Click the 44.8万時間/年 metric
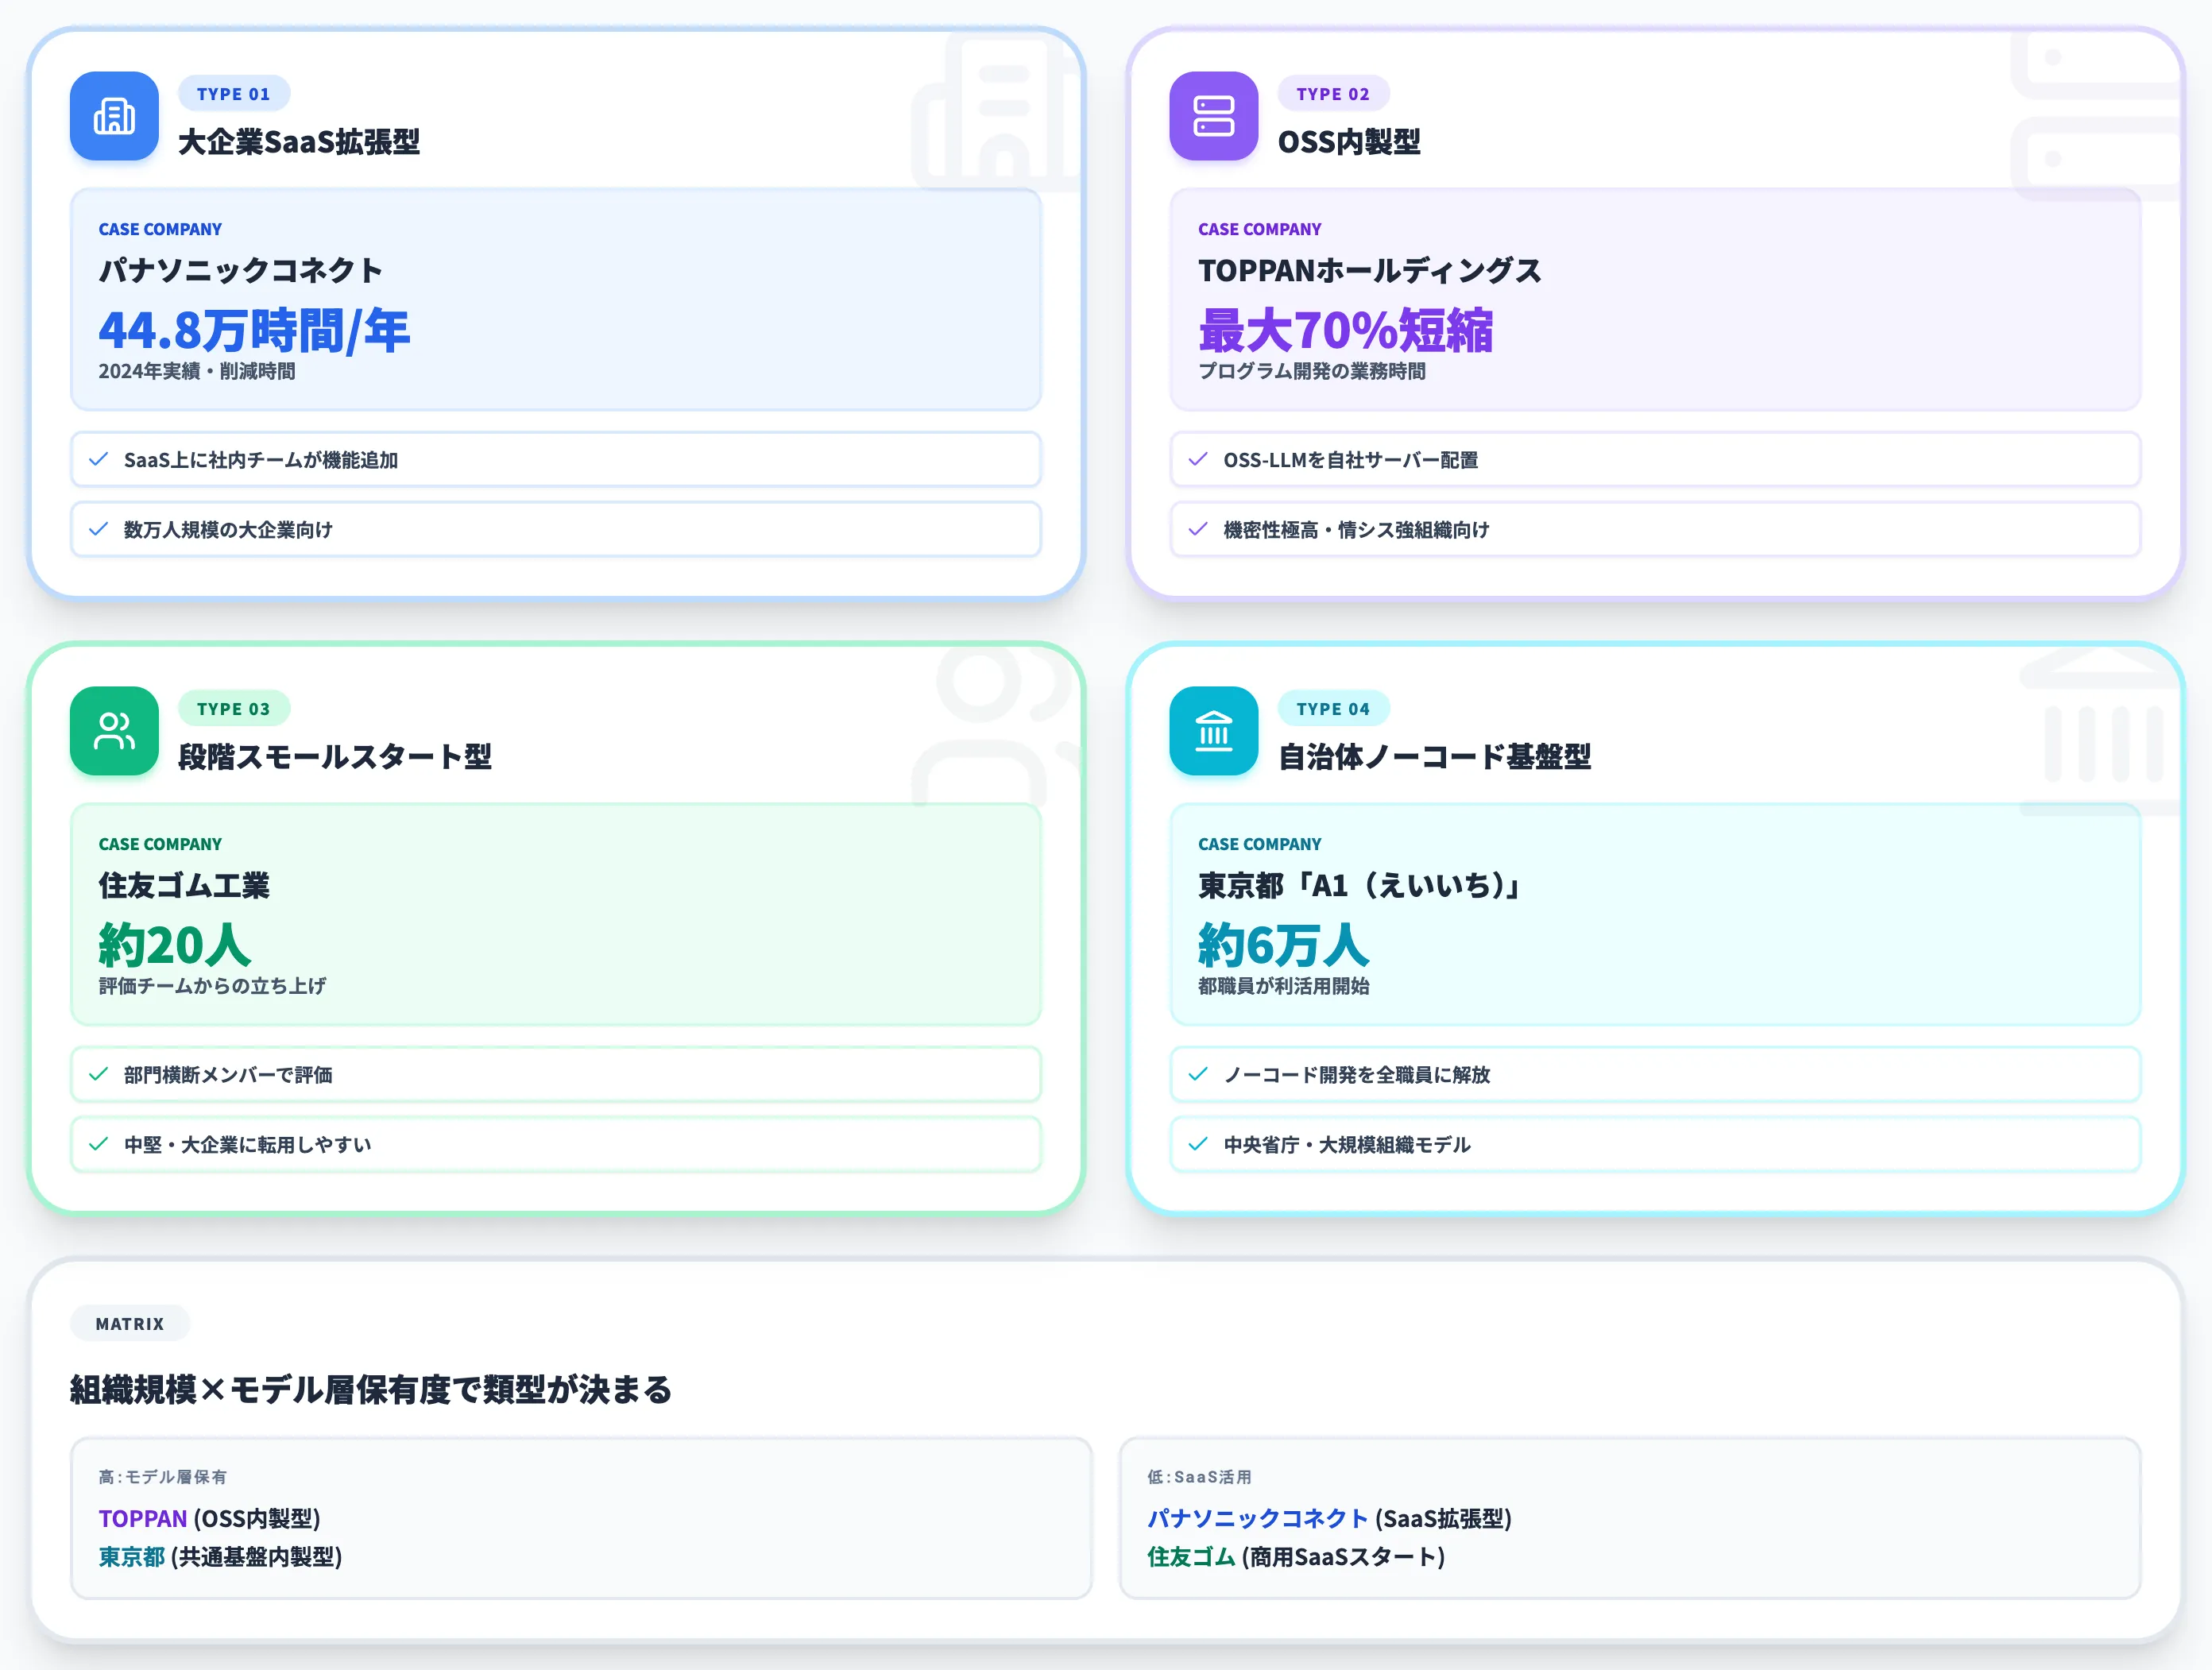Image resolution: width=2212 pixels, height=1670 pixels. tap(254, 331)
